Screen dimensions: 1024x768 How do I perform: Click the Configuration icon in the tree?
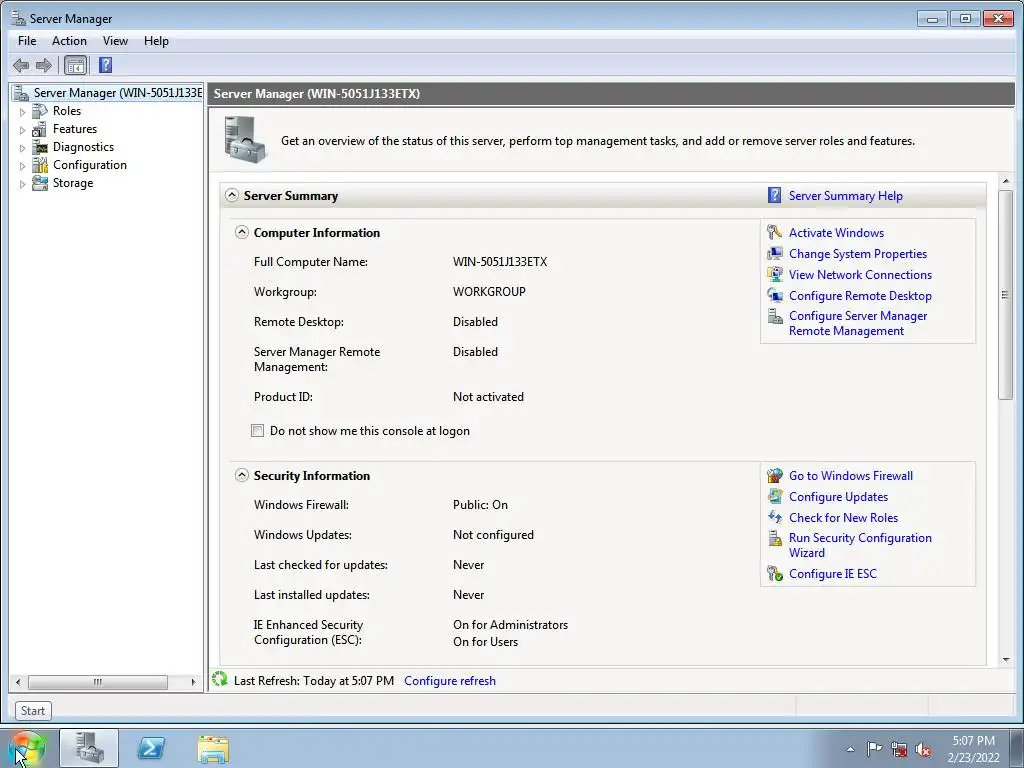coord(40,165)
